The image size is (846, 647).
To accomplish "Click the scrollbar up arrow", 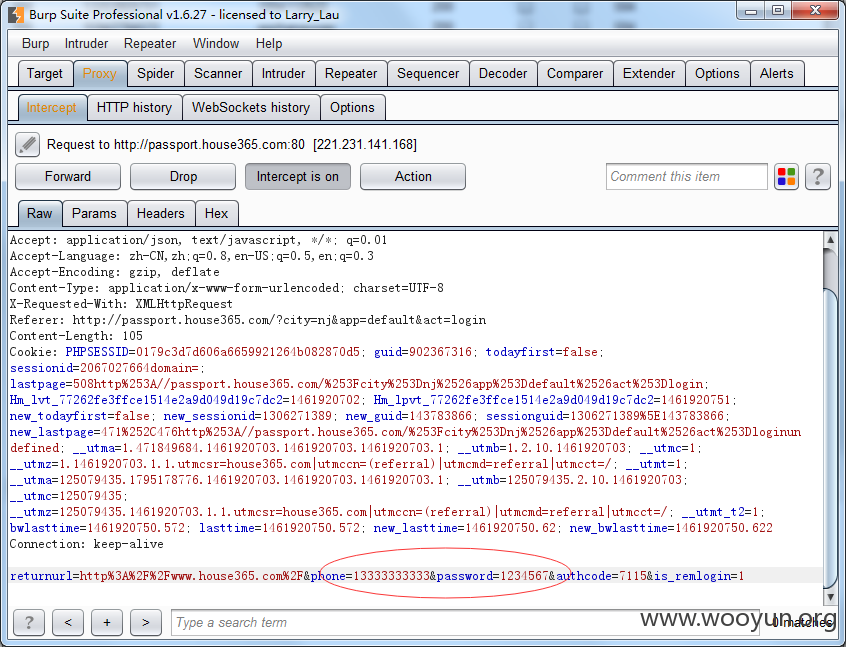I will (x=830, y=240).
